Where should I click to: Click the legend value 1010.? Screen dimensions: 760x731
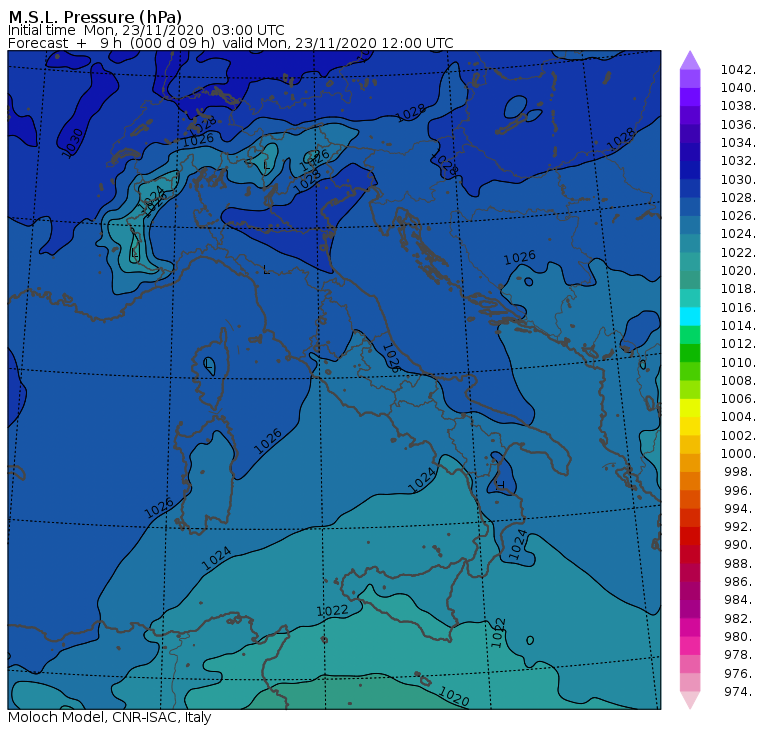(x=738, y=362)
